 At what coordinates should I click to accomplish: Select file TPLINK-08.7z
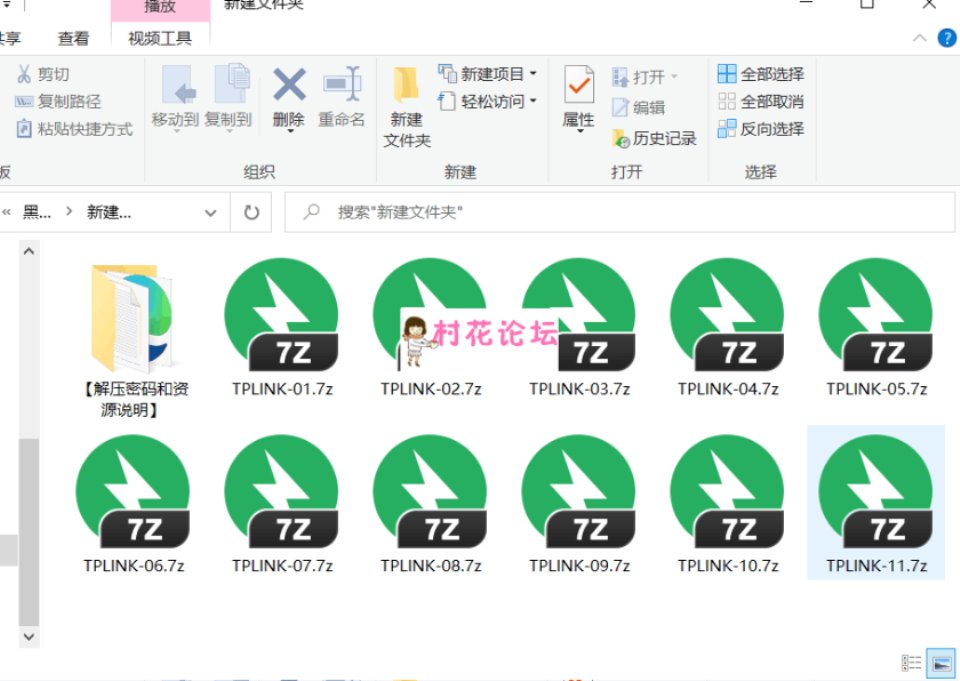[x=431, y=505]
